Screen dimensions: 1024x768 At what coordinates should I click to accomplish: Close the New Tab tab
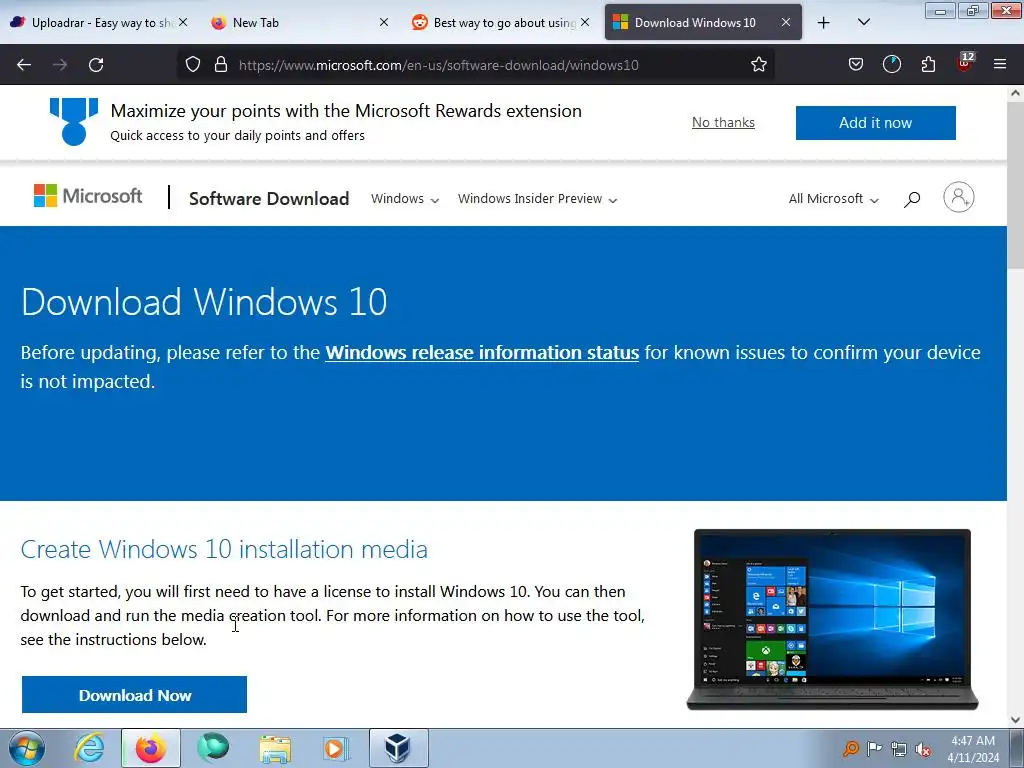(384, 22)
